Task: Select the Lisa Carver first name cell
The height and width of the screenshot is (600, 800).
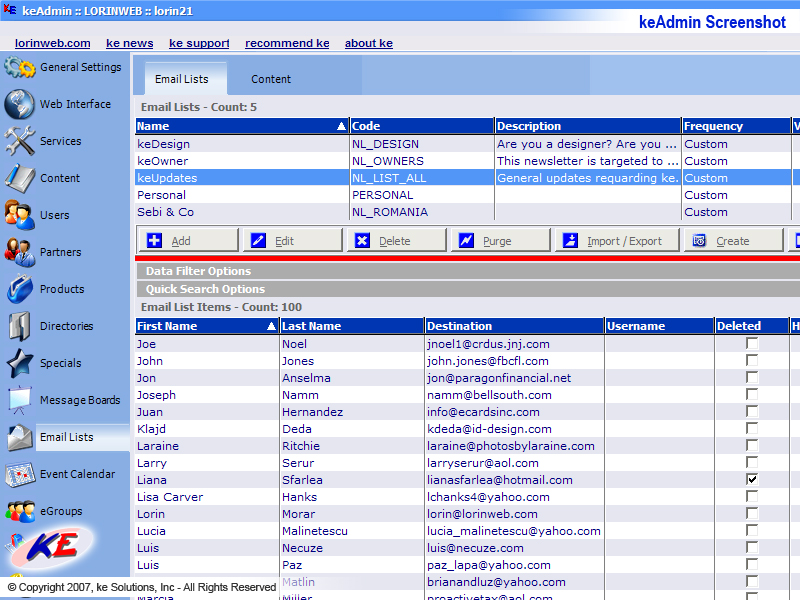Action: [207, 497]
